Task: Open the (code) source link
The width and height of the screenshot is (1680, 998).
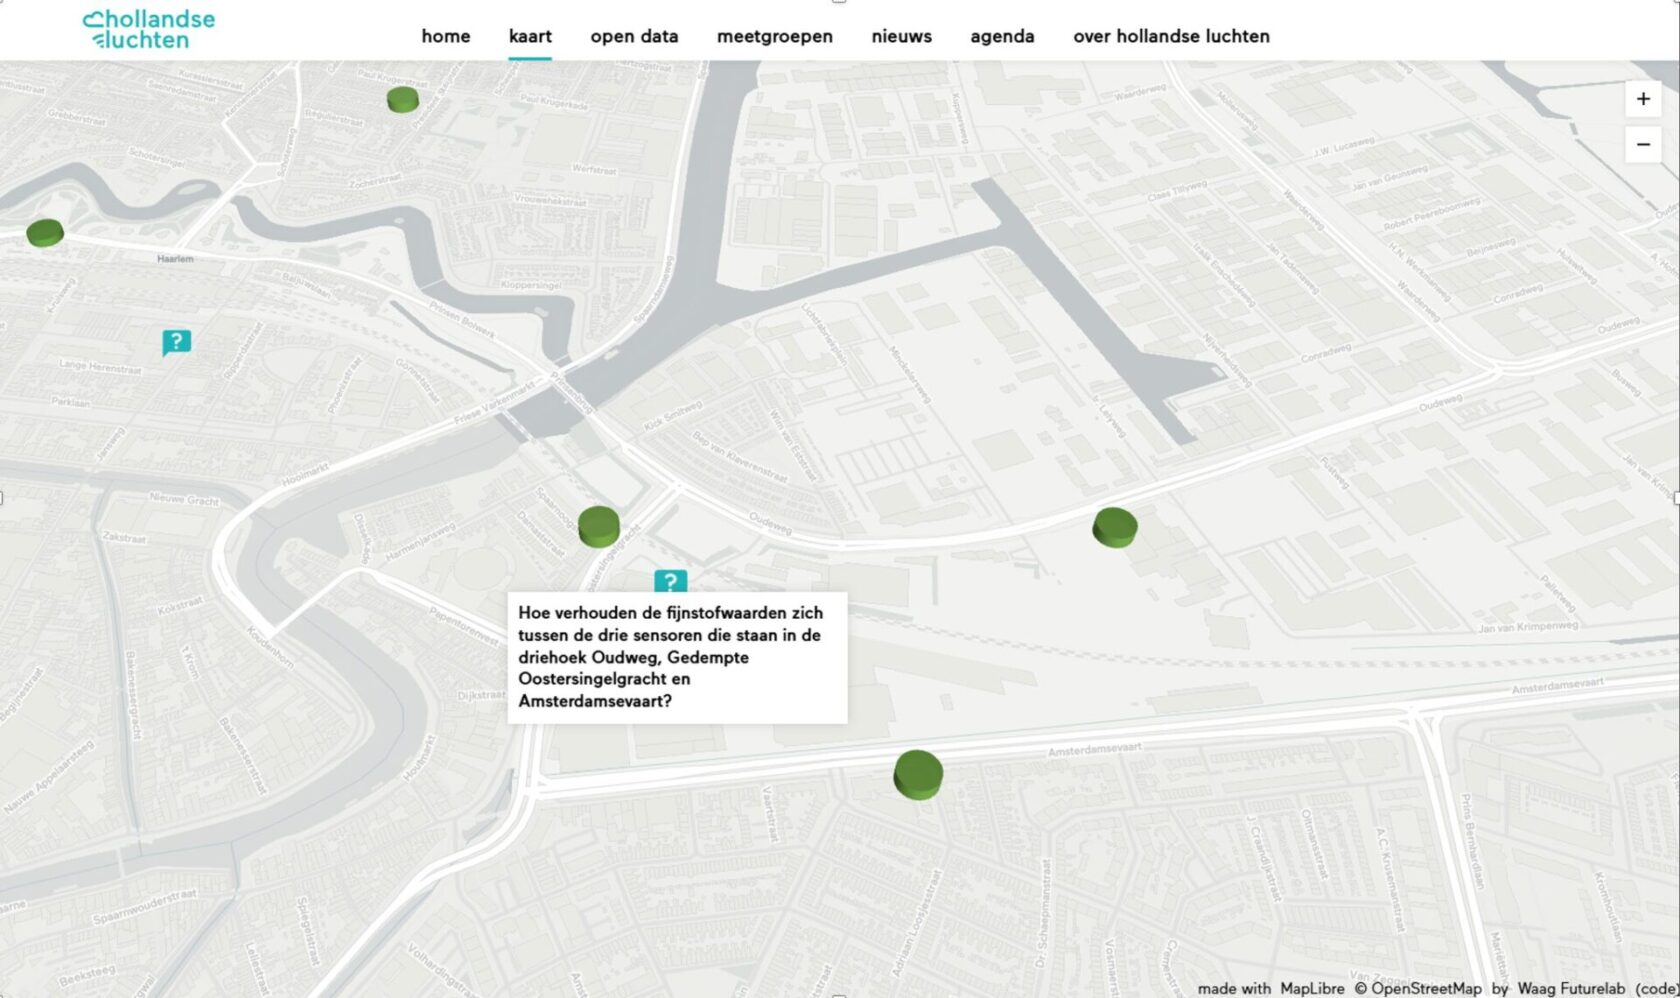Action: tap(1657, 988)
